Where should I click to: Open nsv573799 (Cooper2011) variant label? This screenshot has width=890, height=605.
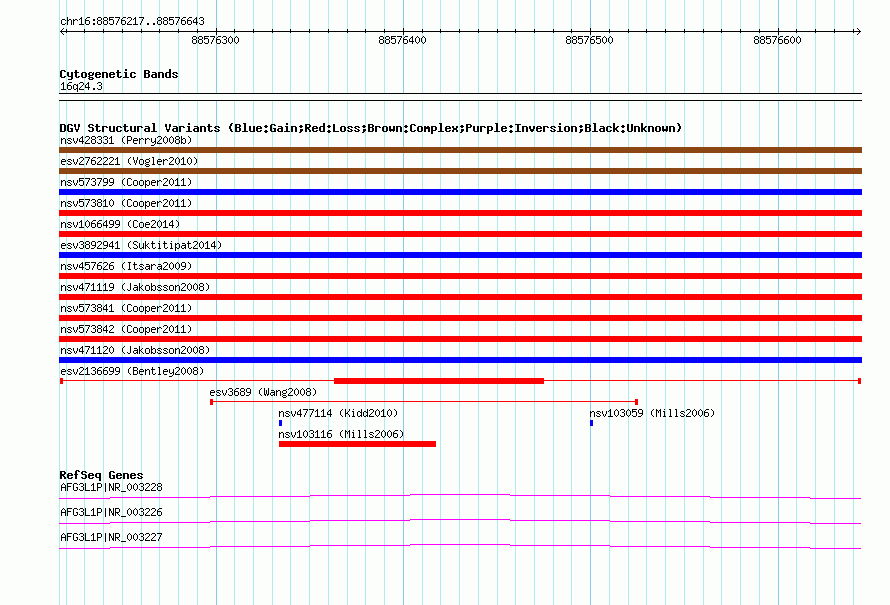(x=126, y=182)
